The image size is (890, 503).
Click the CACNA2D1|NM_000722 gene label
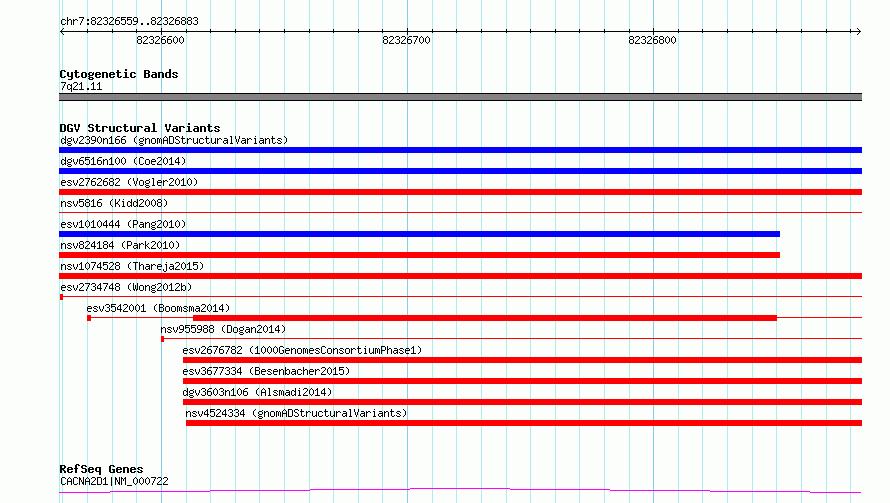114,481
